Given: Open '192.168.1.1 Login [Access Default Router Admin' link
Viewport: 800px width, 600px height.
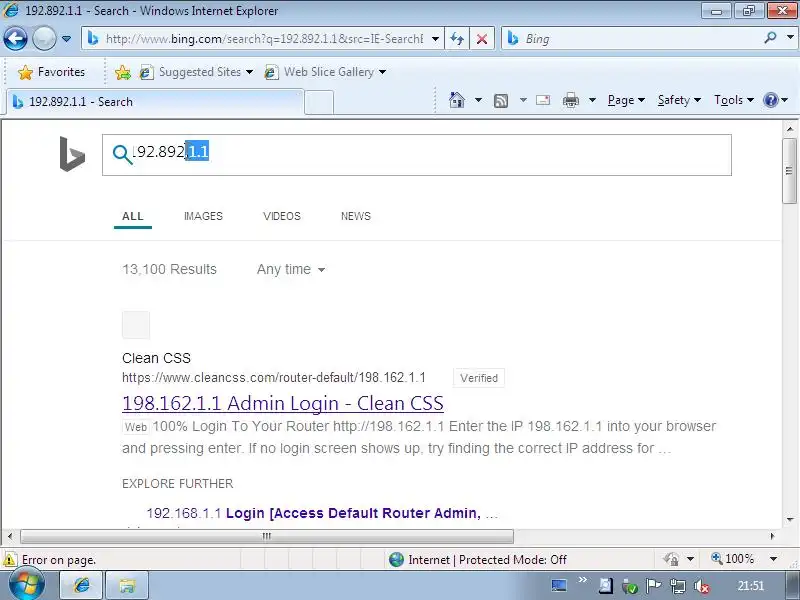Looking at the screenshot, I should [322, 513].
